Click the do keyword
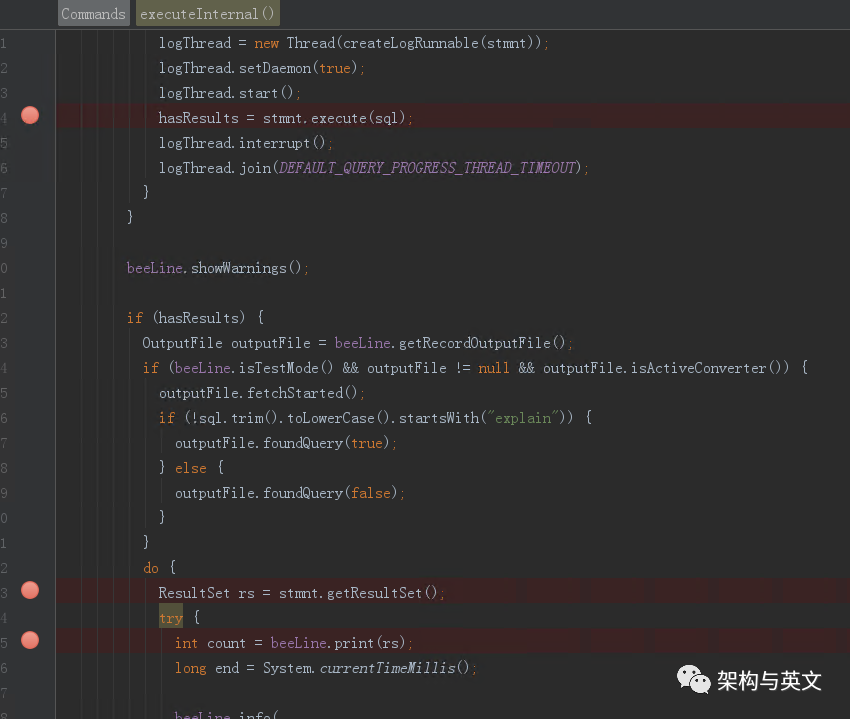This screenshot has width=850, height=719. 151,568
